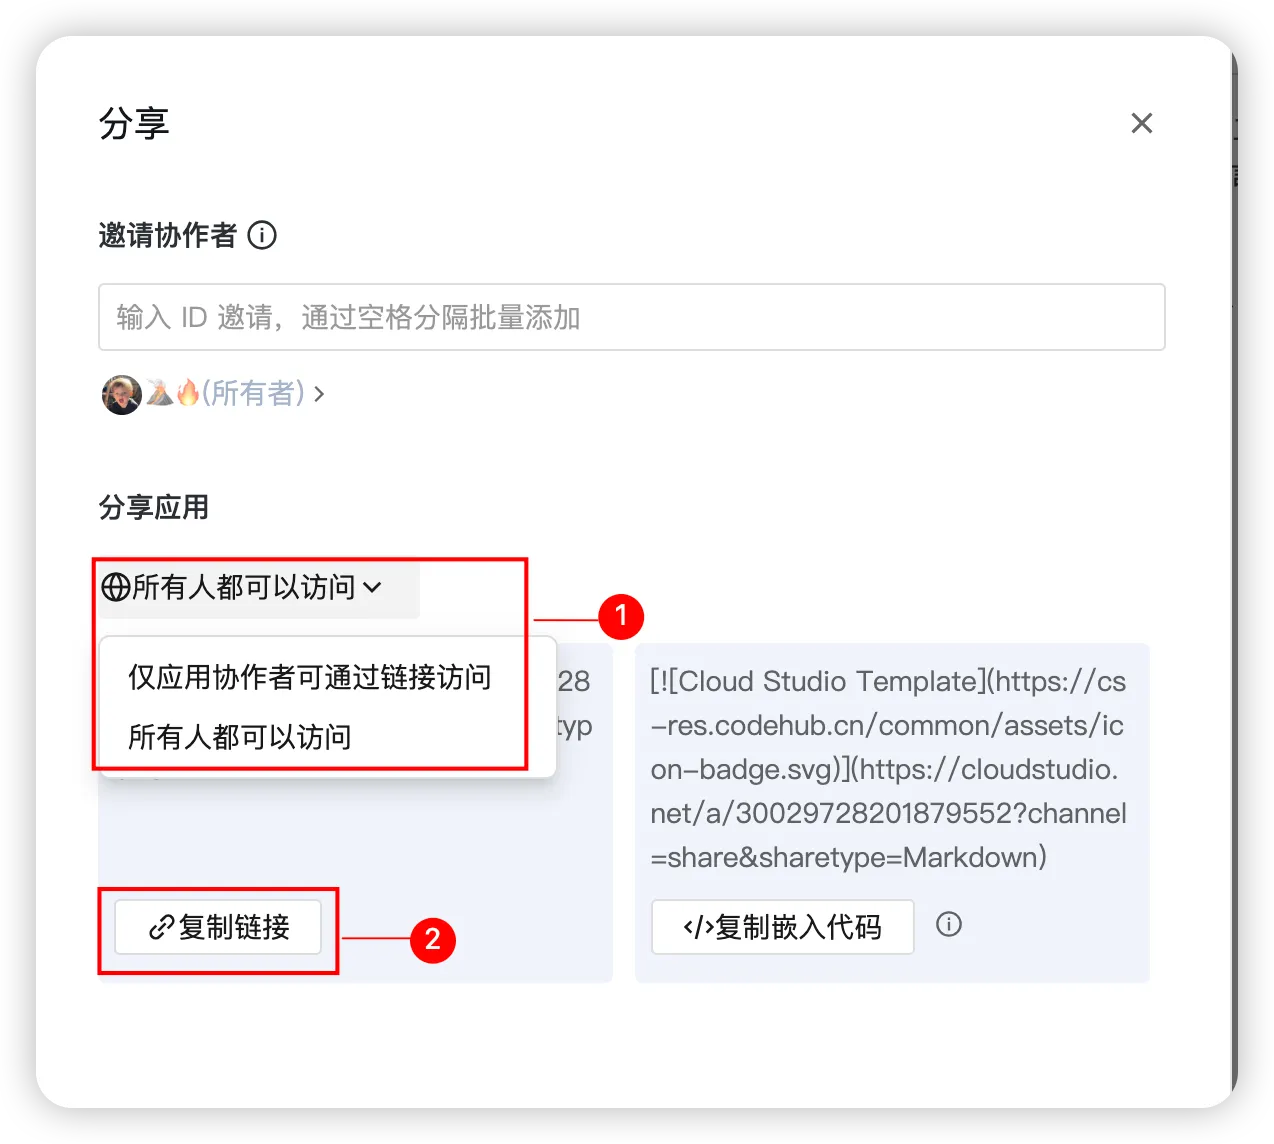Screen dimensions: 1274x1144
Task: Select the 所有人都可以访问 option in the list
Action: [240, 737]
